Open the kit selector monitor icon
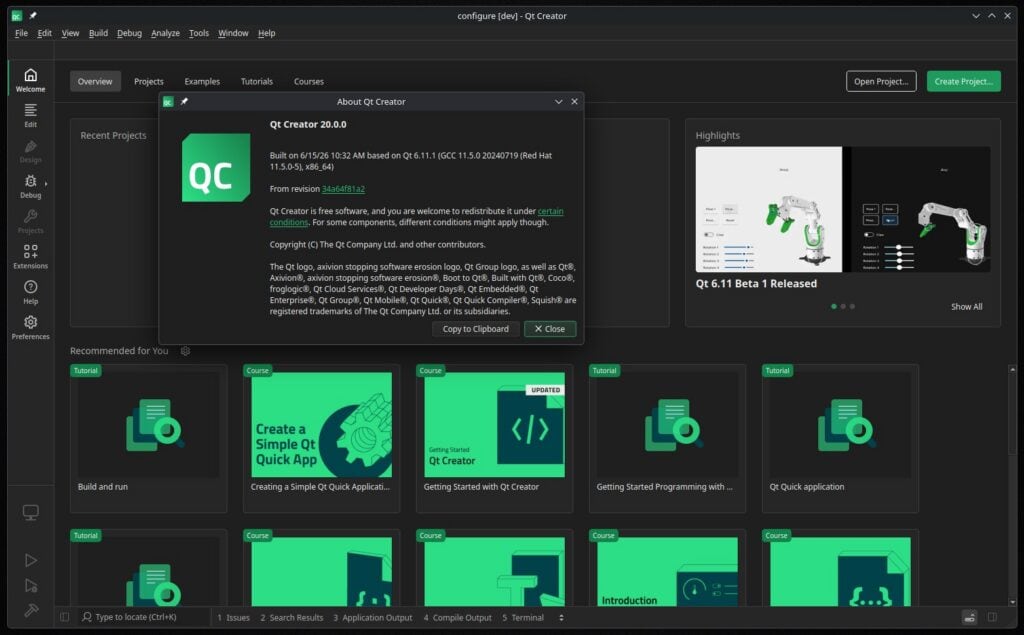 31,513
